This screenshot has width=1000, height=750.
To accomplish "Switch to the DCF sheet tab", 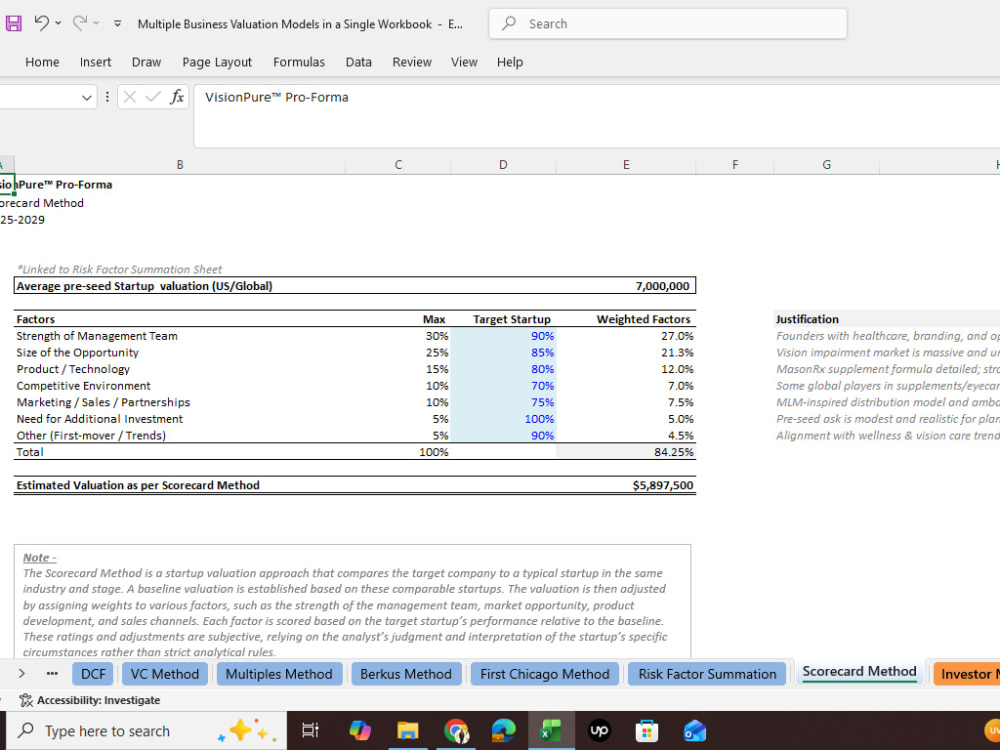I will [93, 674].
